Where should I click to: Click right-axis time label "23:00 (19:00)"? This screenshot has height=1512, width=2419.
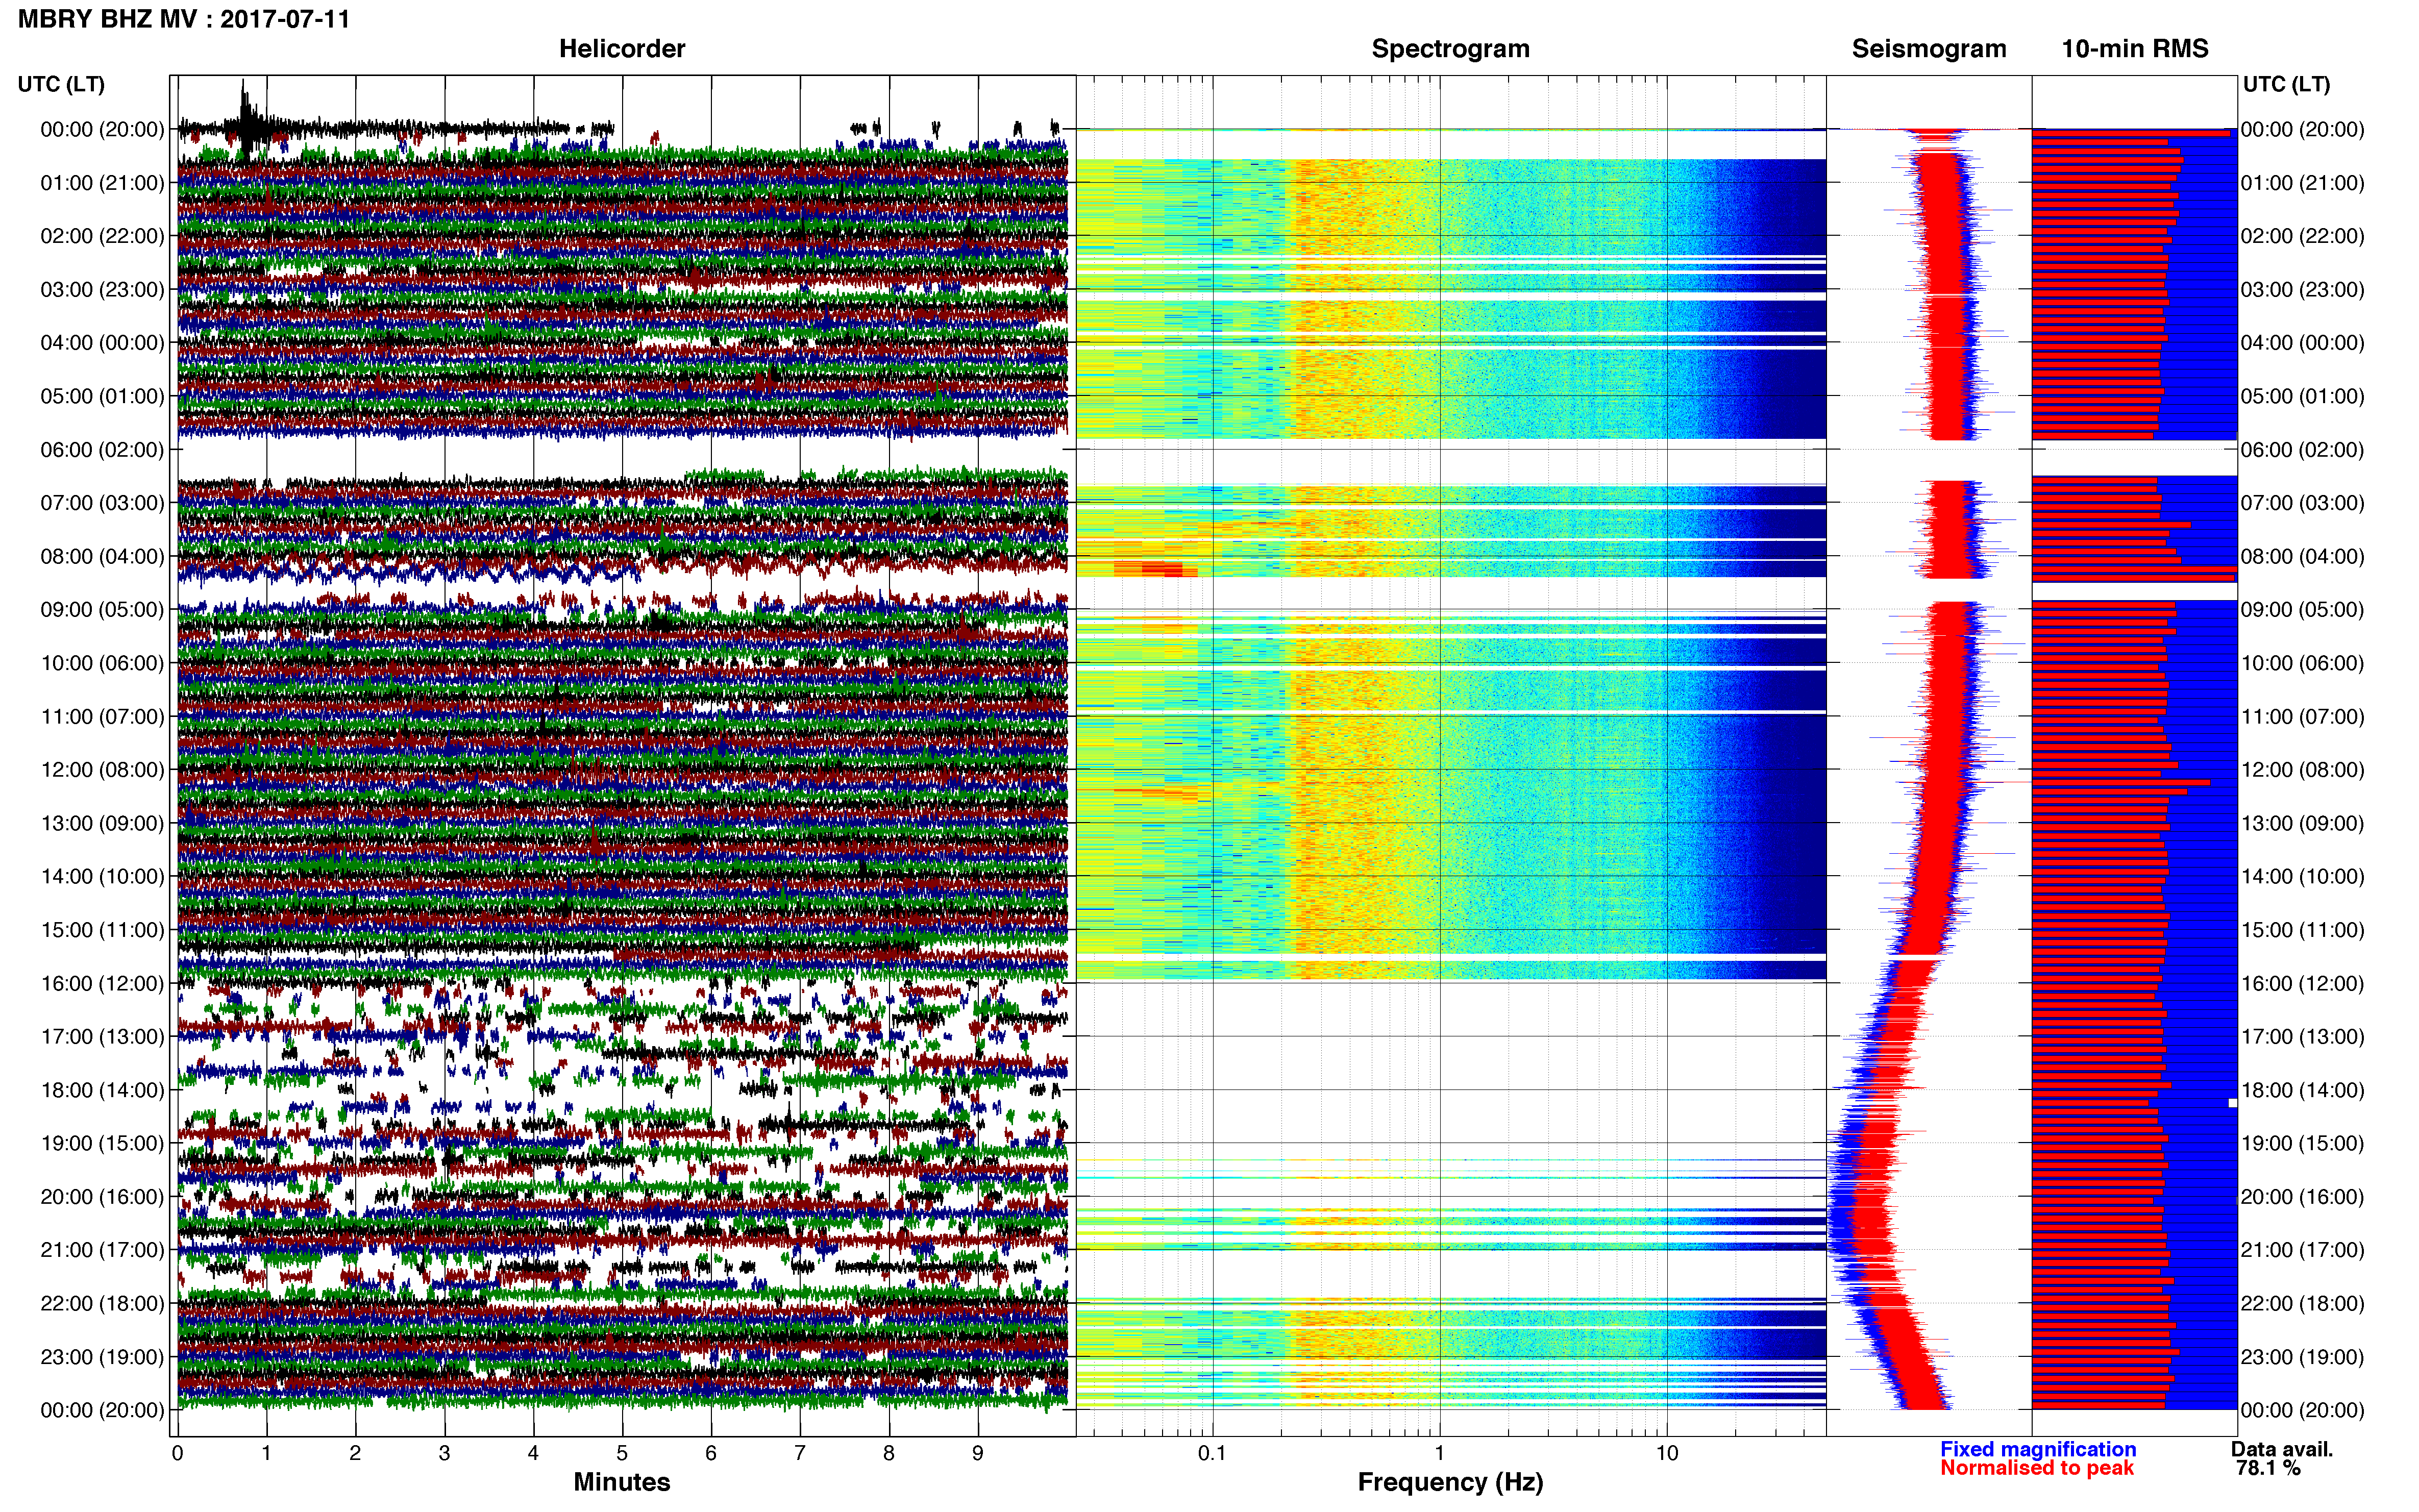click(x=2303, y=1357)
